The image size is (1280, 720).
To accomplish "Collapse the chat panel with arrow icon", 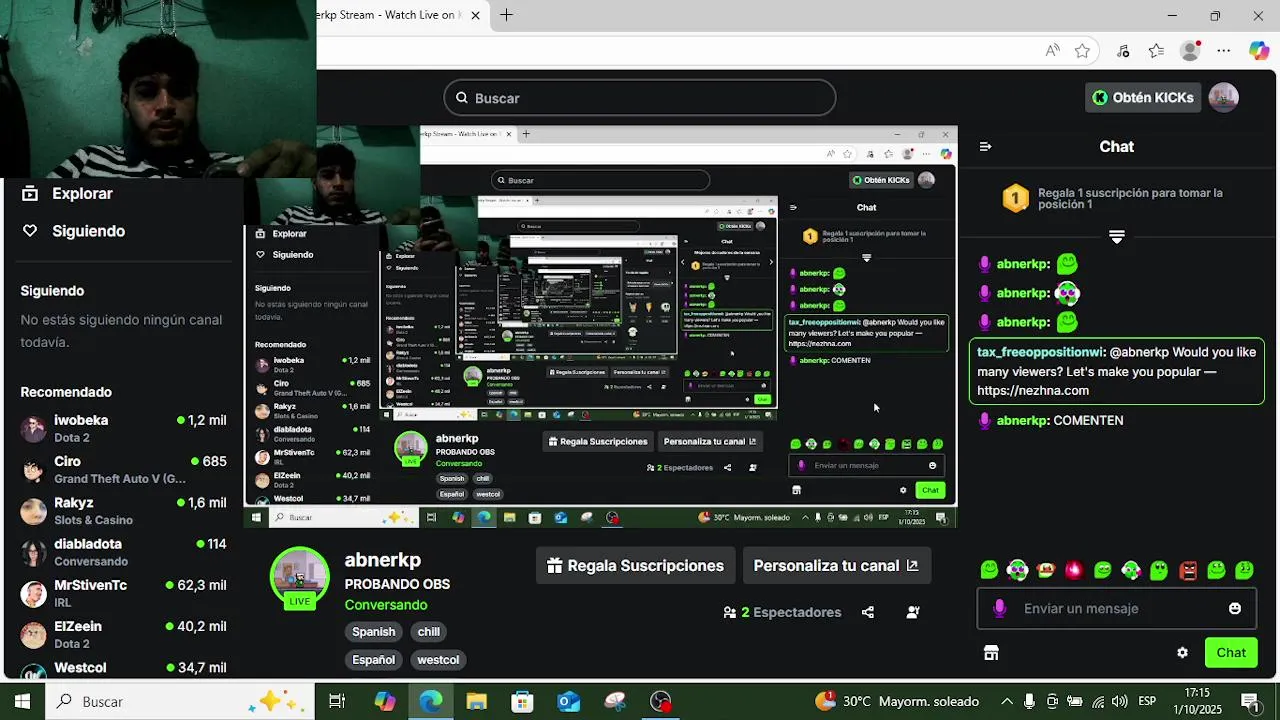I will pos(986,146).
